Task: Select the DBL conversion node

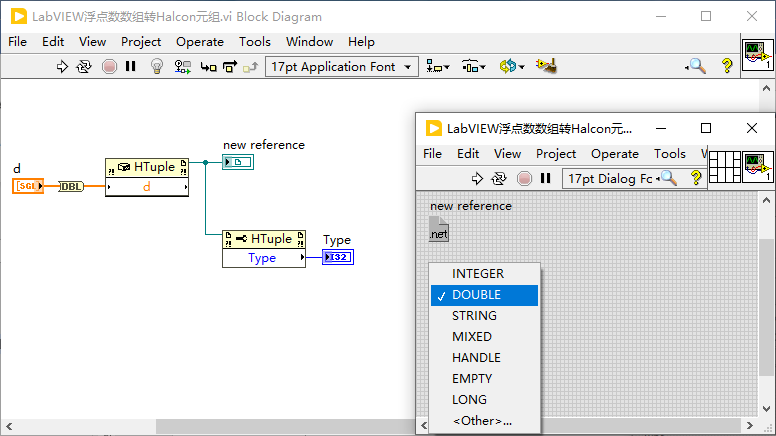Action: point(71,187)
